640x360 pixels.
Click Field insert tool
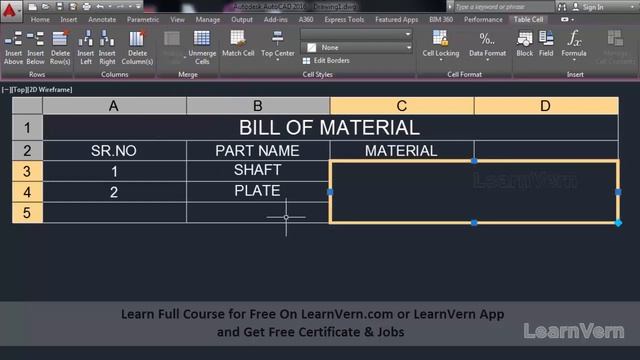(x=546, y=44)
